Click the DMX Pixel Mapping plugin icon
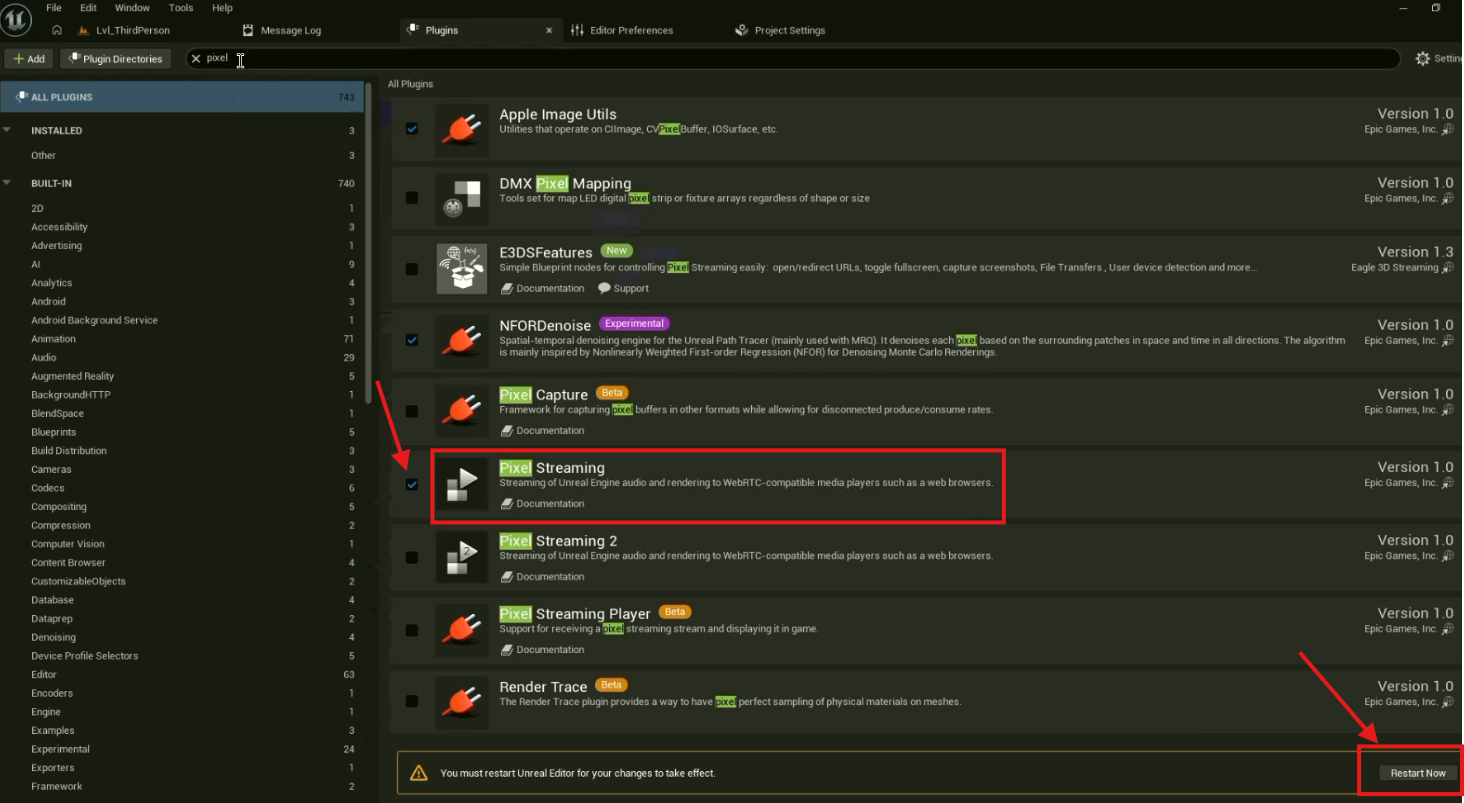The image size is (1464, 803). (462, 199)
